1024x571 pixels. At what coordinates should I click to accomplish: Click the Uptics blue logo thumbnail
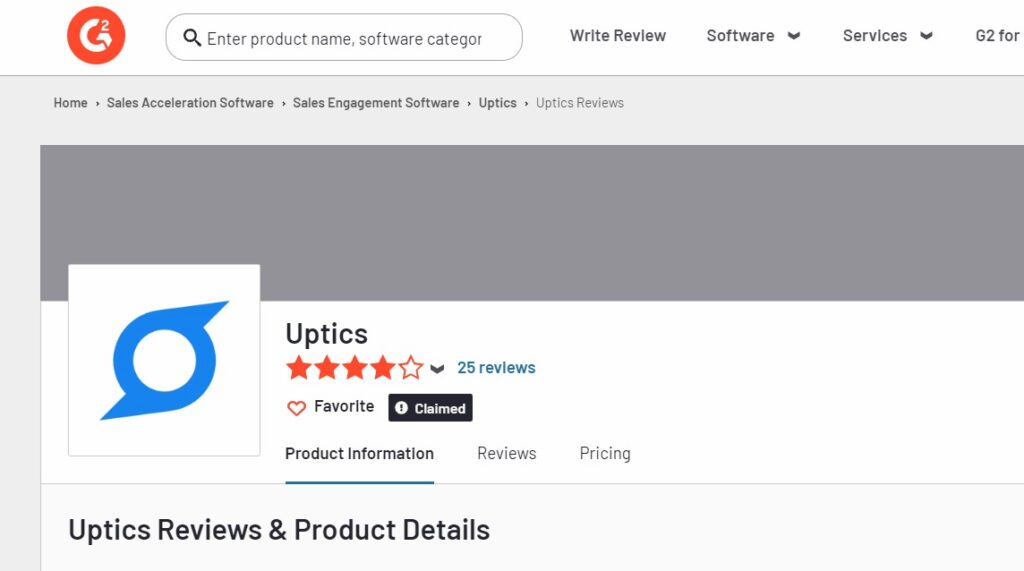164,360
